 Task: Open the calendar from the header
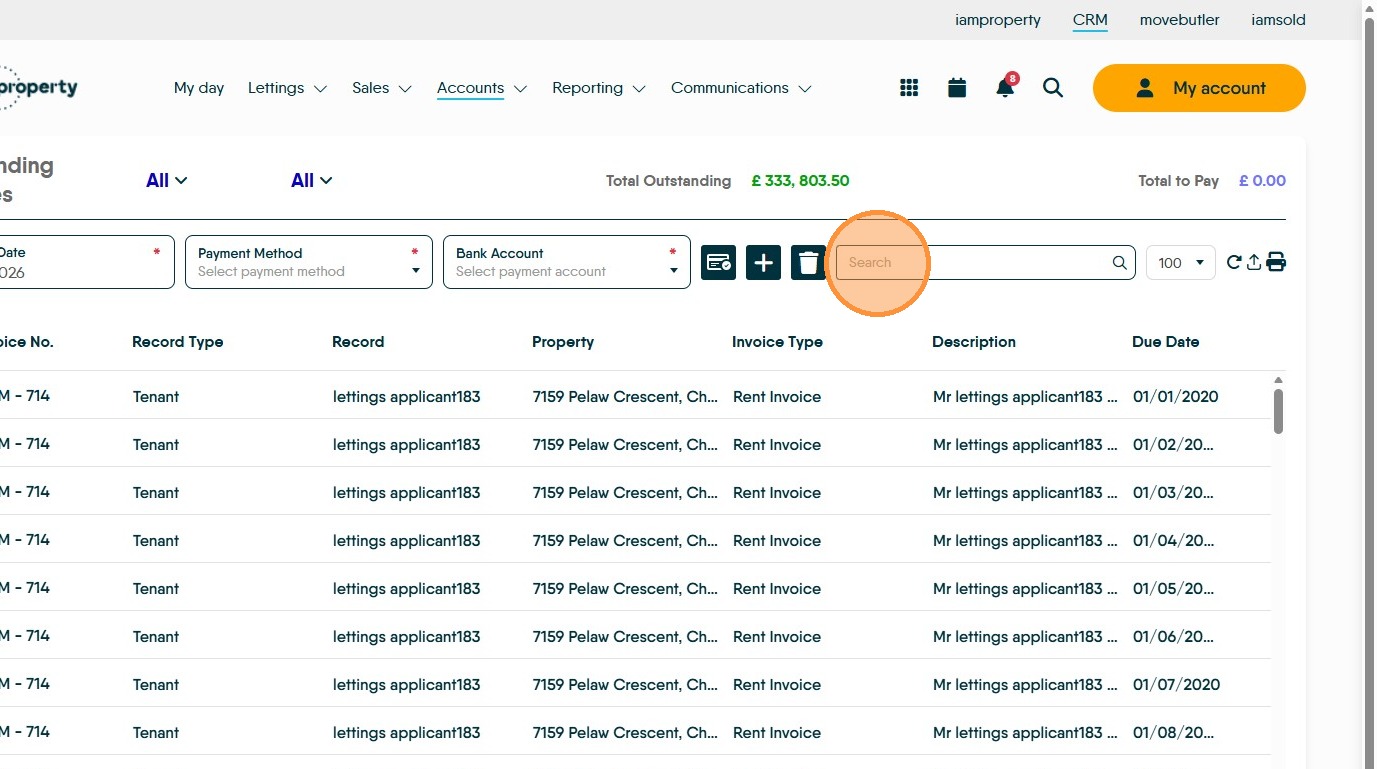pos(957,88)
